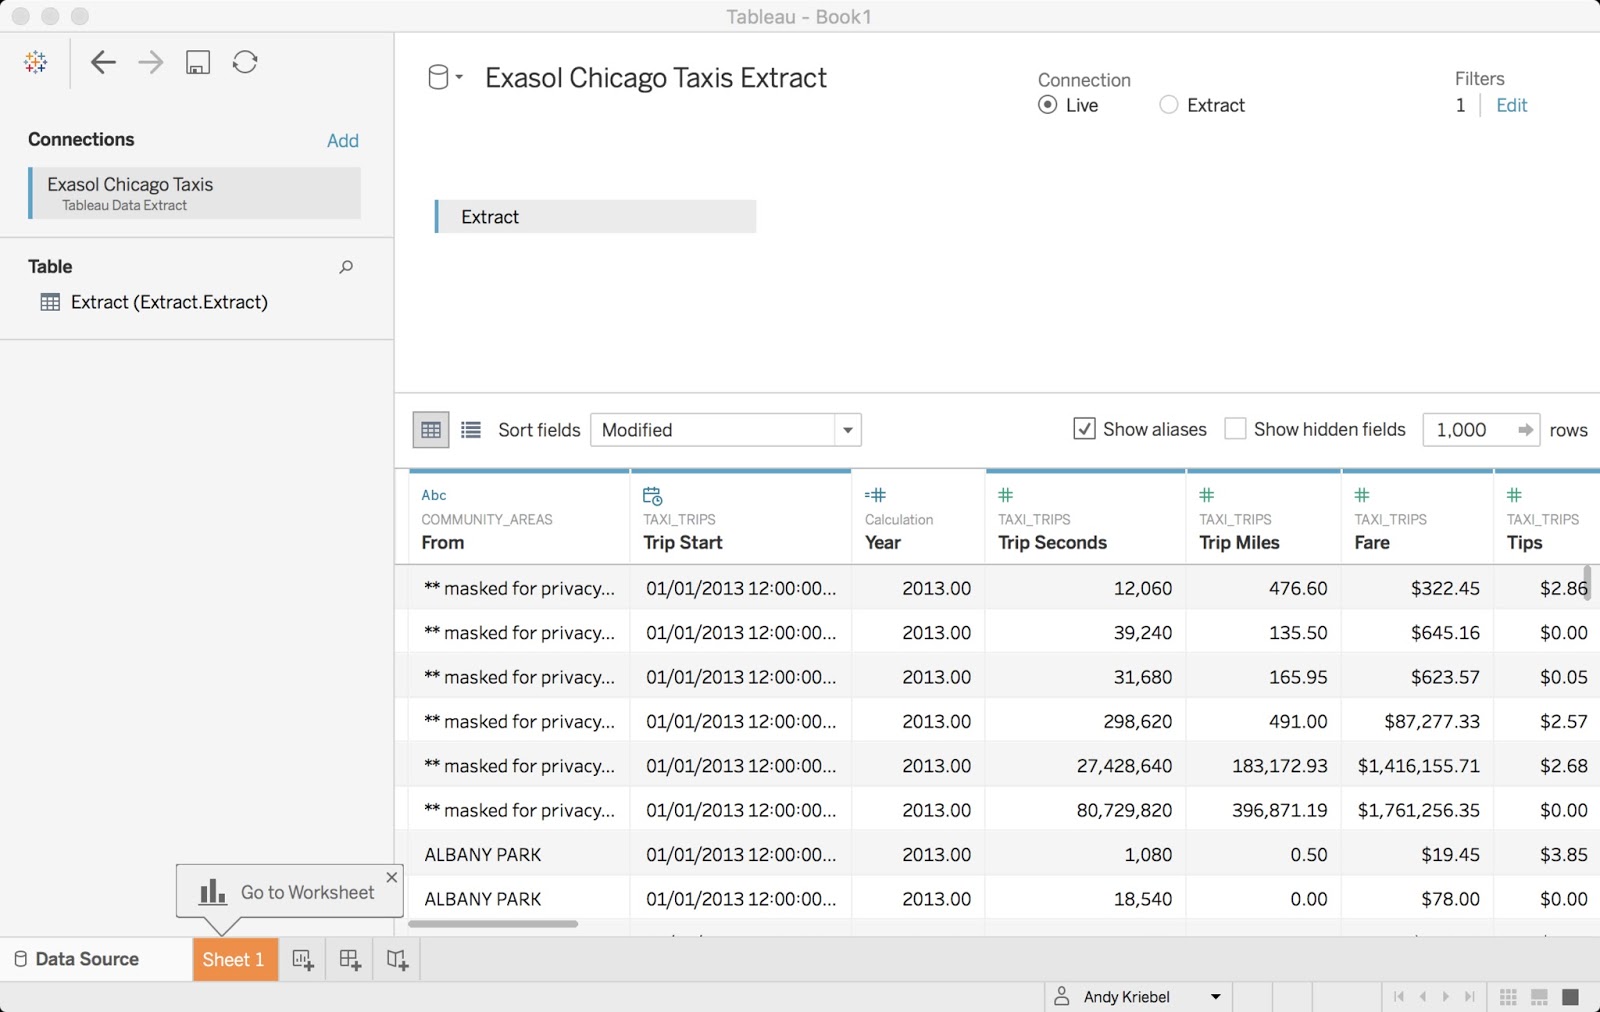This screenshot has width=1600, height=1012.
Task: Show tabs view icon in status bar
Action: (x=1571, y=997)
